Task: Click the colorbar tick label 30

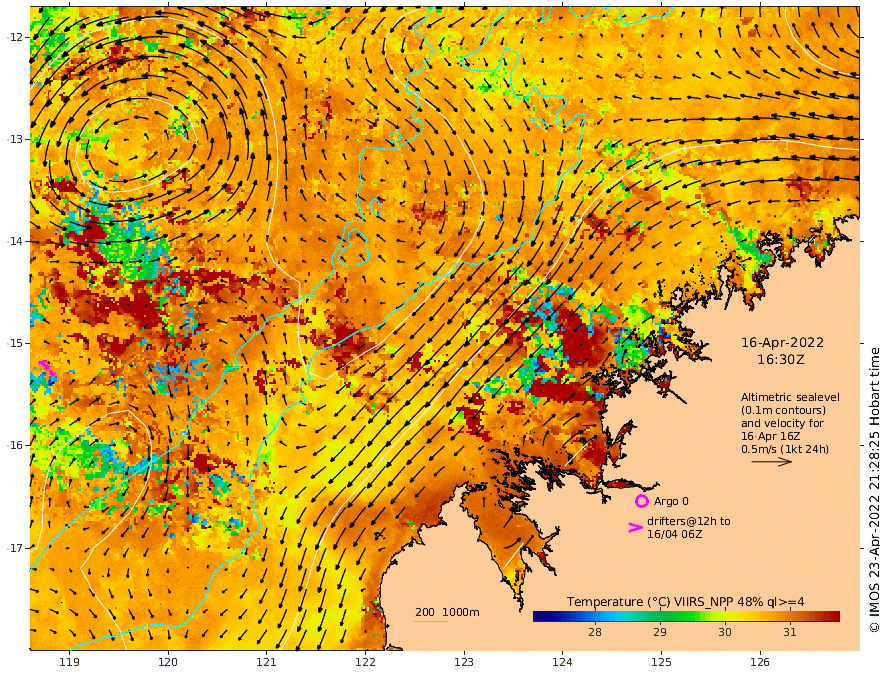Action: (x=725, y=632)
